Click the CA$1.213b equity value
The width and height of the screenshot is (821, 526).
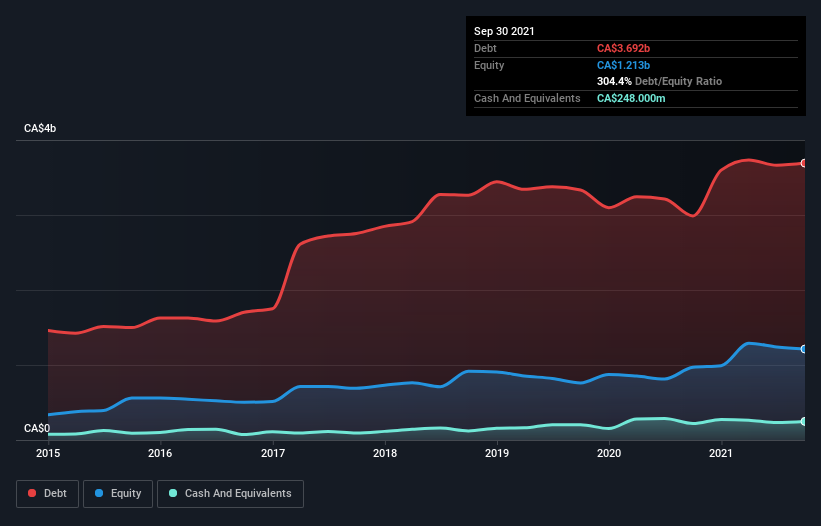click(623, 65)
